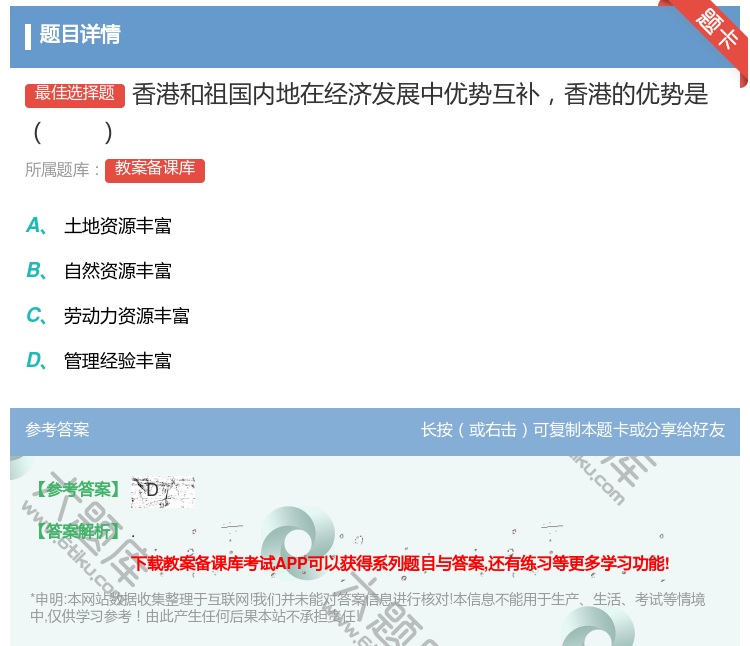This screenshot has height=646, width=750.
Task: Select option letter A
Action: point(35,226)
